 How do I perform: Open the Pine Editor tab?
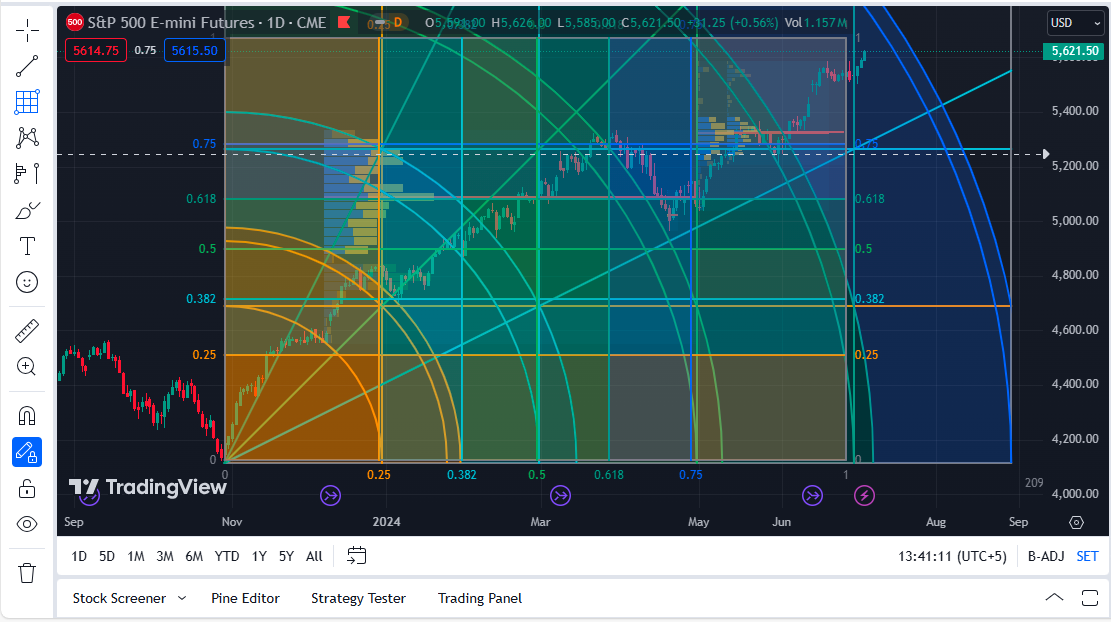pos(245,598)
